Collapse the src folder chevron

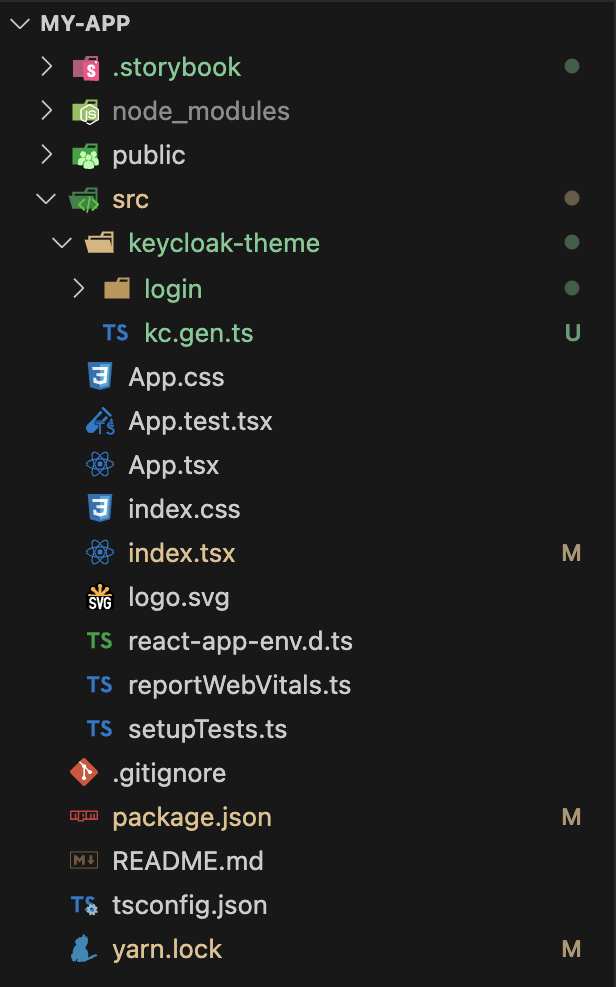pos(46,199)
